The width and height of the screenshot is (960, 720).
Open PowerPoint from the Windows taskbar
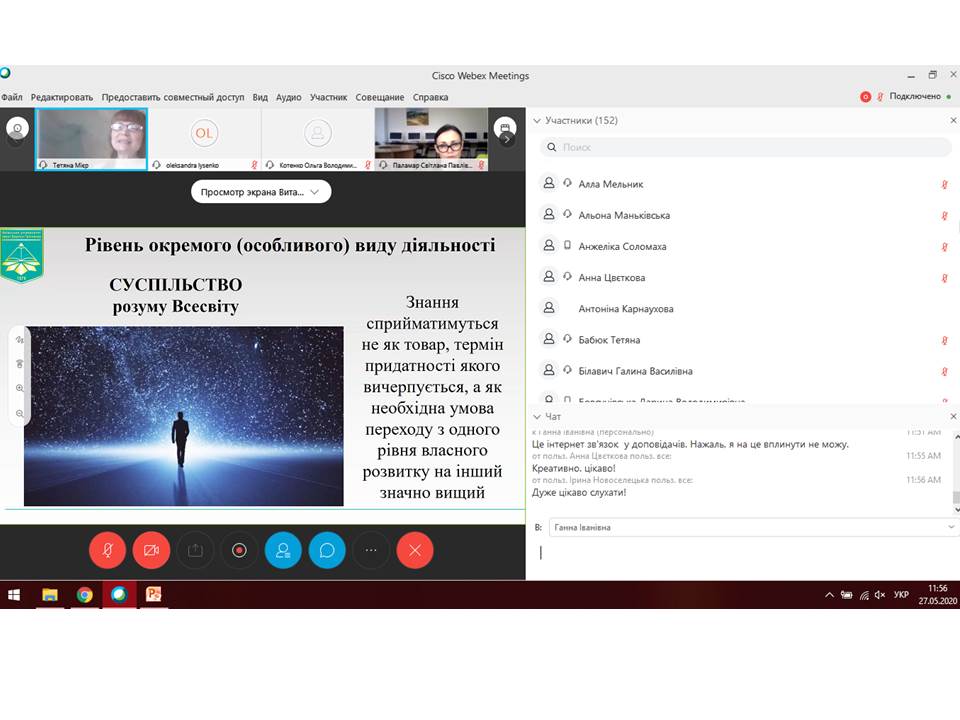(153, 594)
